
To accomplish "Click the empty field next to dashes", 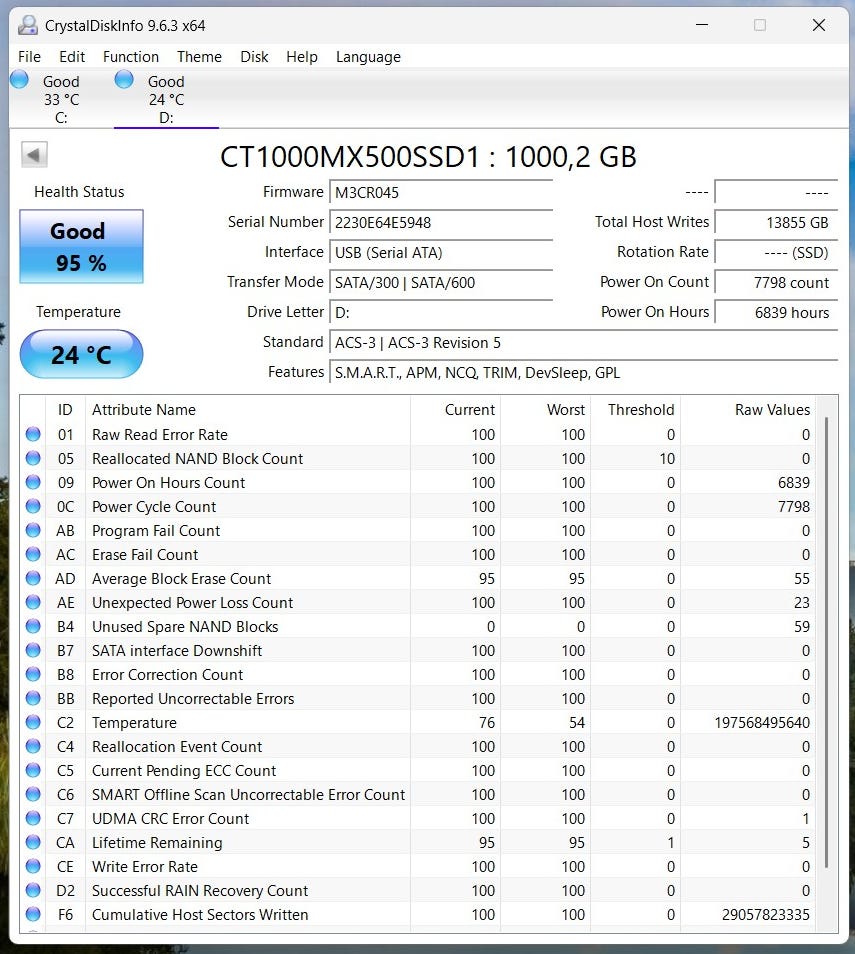I will pyautogui.click(x=776, y=193).
